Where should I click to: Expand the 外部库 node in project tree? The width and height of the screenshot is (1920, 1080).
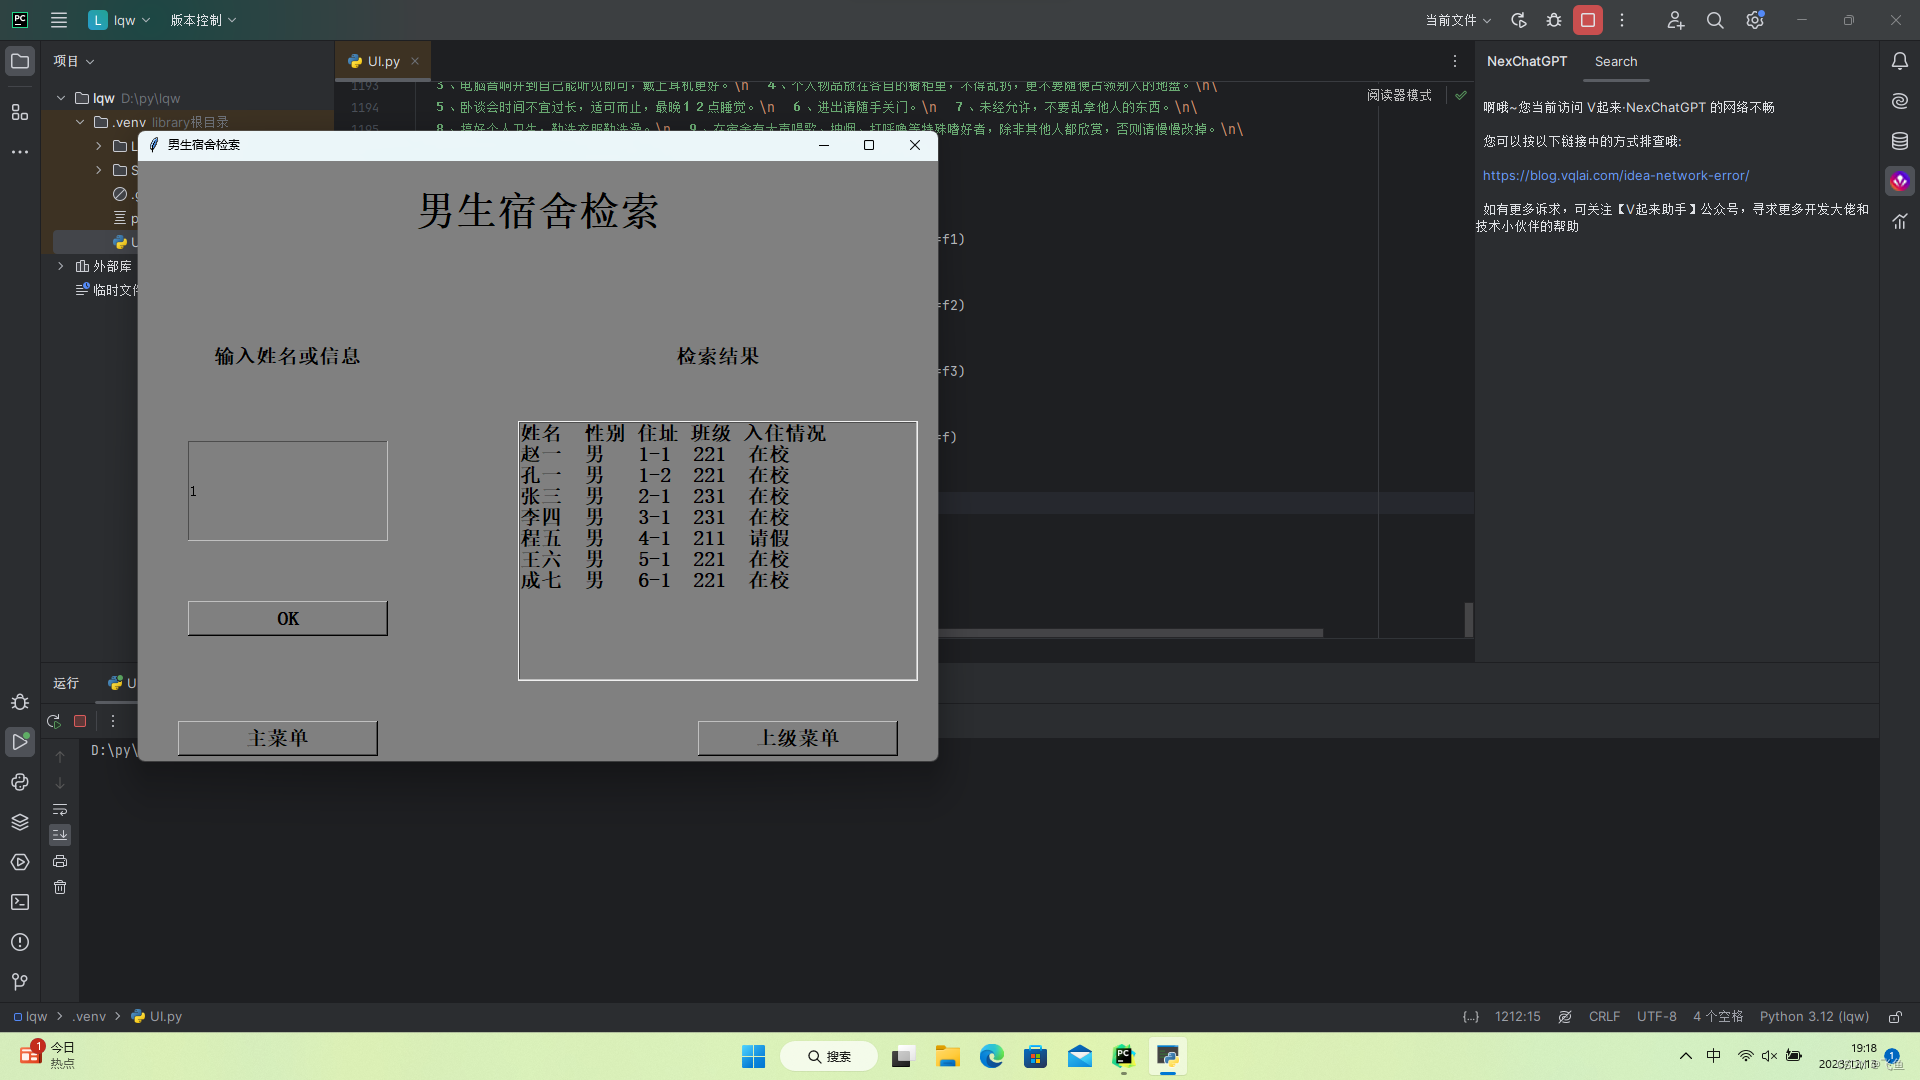(x=61, y=266)
